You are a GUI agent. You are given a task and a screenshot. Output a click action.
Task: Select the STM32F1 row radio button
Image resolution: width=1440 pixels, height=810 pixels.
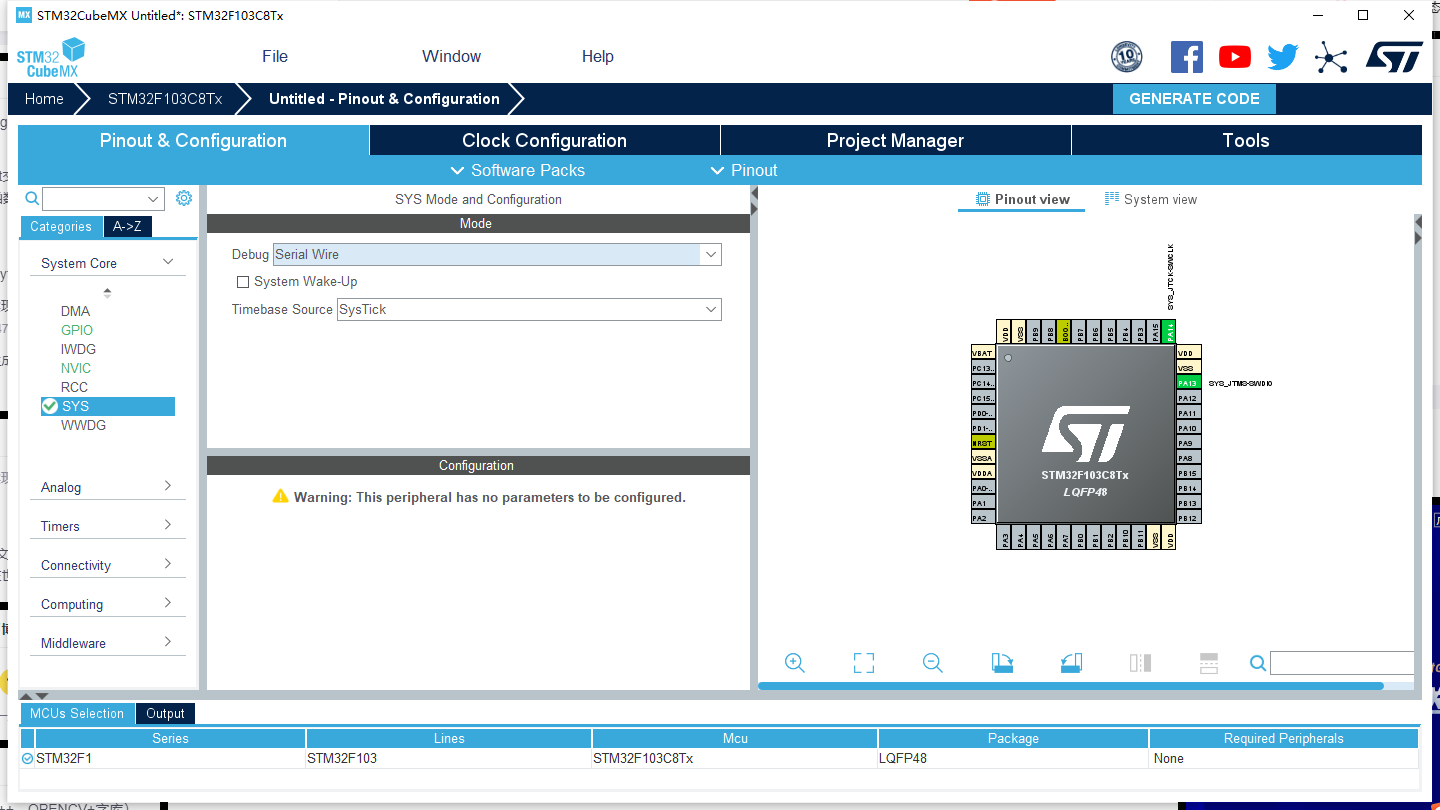click(x=27, y=759)
